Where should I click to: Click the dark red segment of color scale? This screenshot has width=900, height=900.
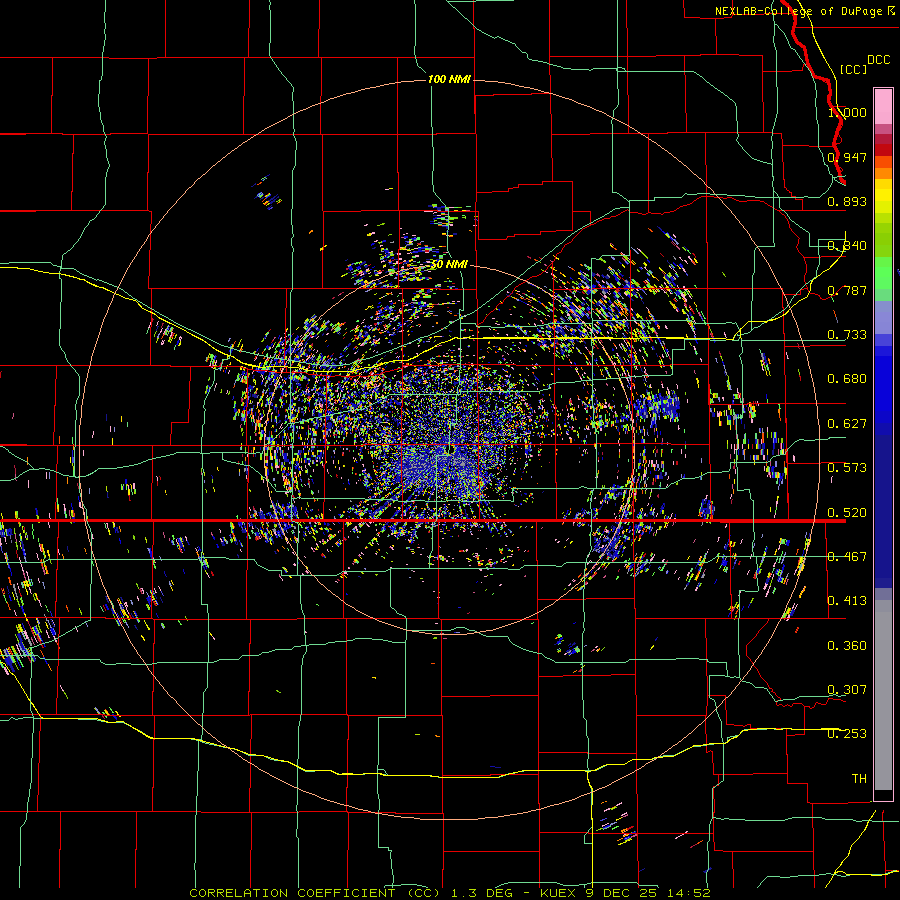coord(883,149)
